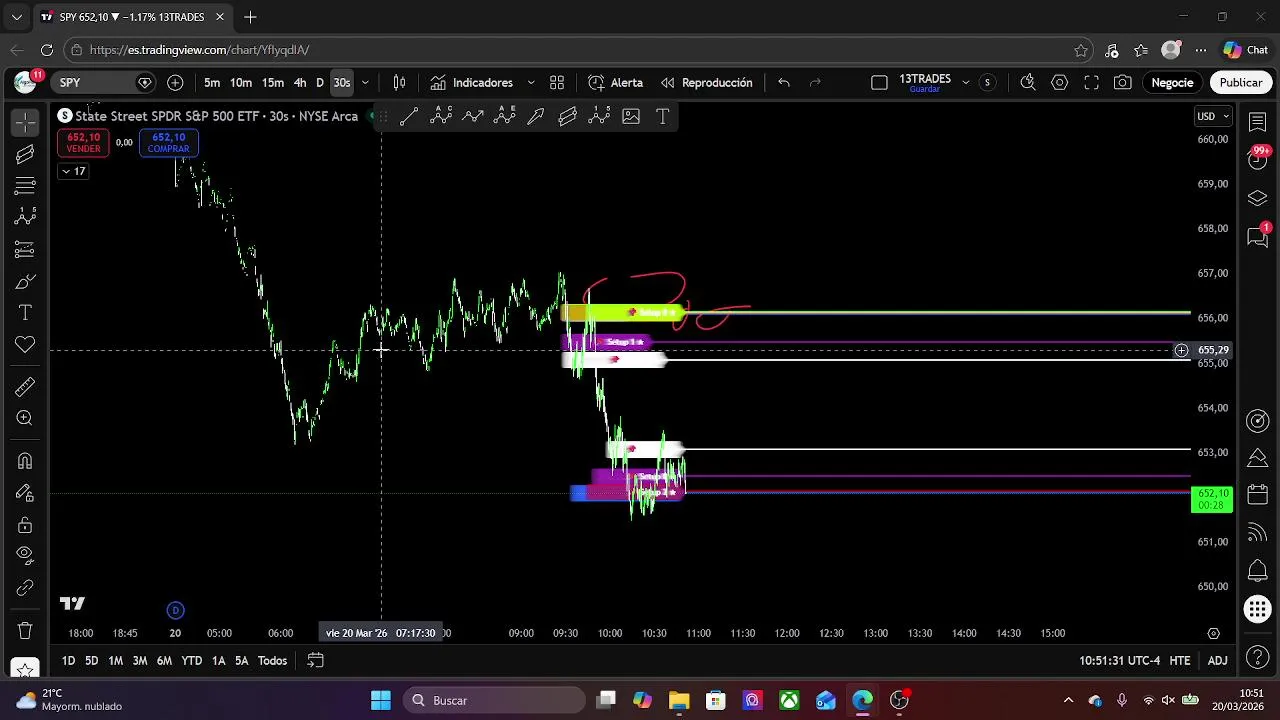Open the watchlist panel icon
The width and height of the screenshot is (1280, 720).
pos(1258,122)
